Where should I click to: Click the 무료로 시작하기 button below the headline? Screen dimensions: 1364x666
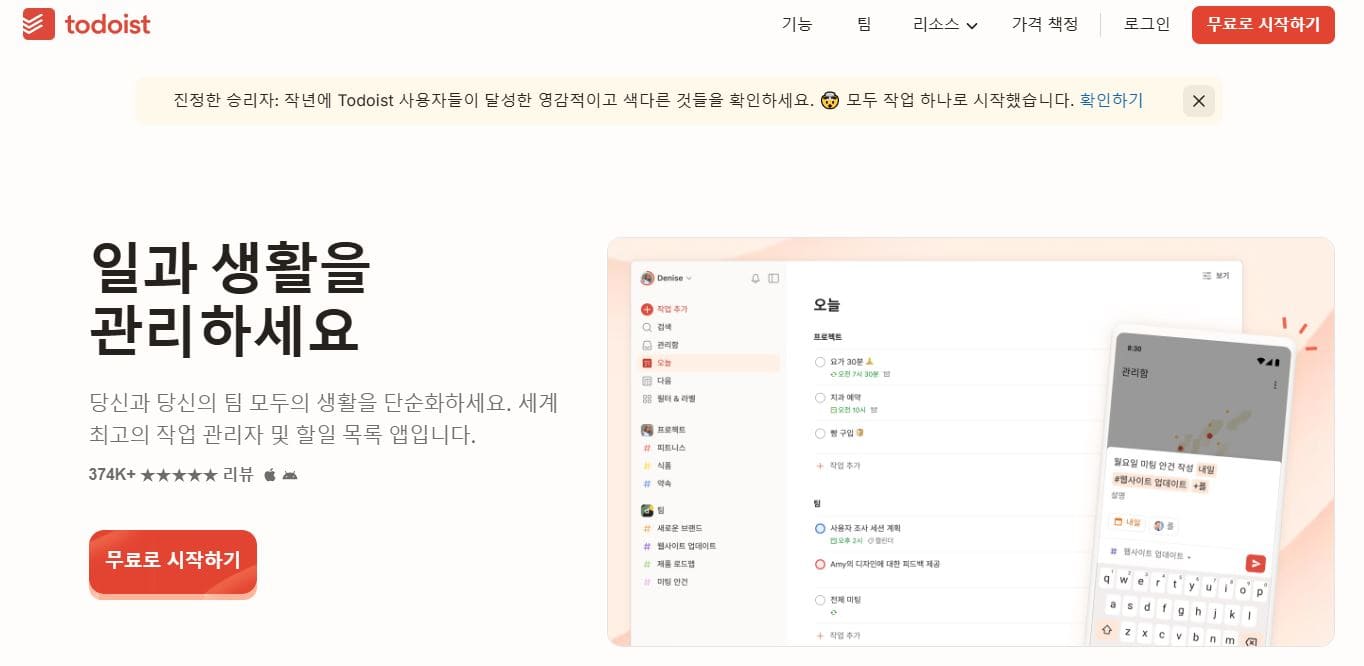pyautogui.click(x=173, y=560)
